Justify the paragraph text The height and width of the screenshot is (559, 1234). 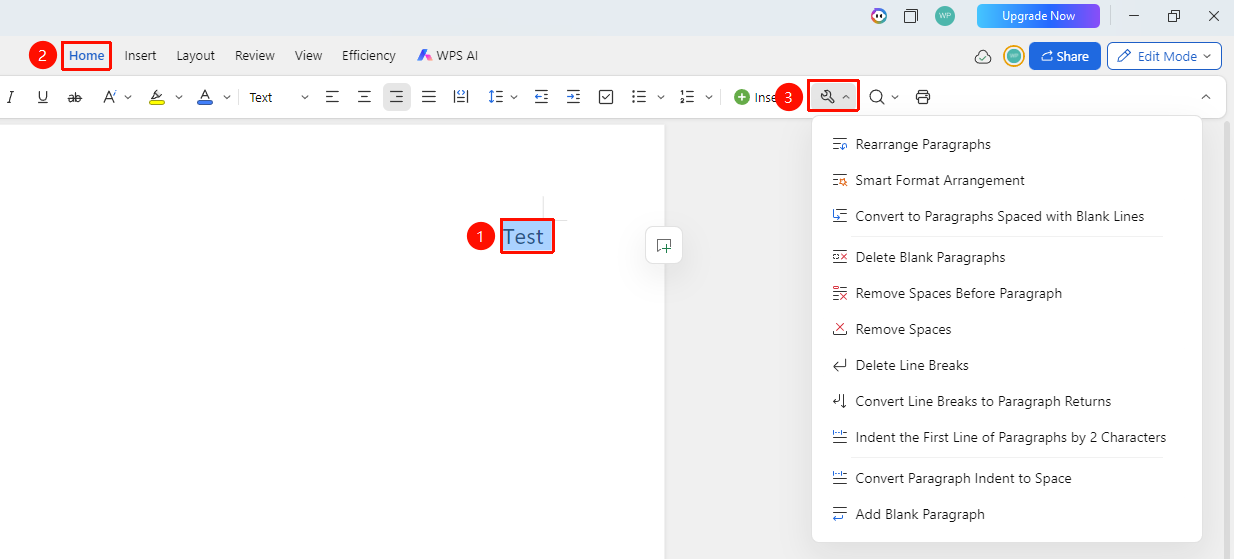pos(429,97)
